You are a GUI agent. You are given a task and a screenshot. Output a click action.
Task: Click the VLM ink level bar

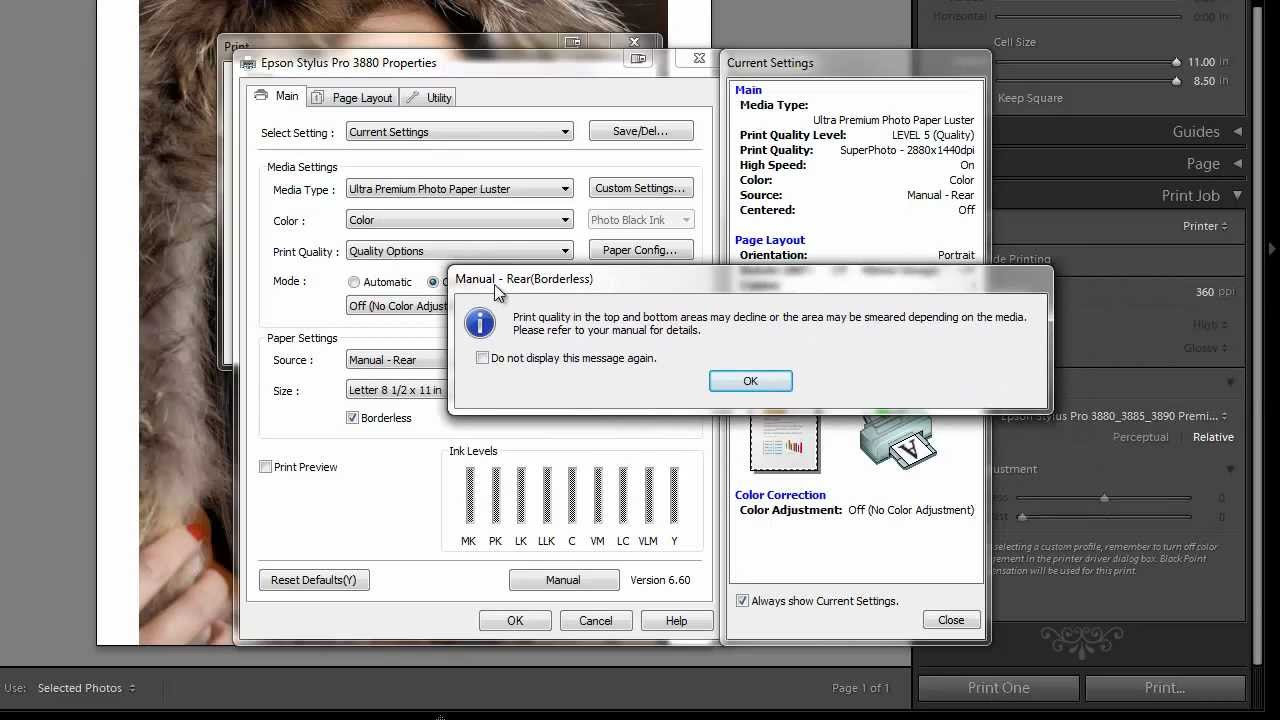tap(648, 495)
